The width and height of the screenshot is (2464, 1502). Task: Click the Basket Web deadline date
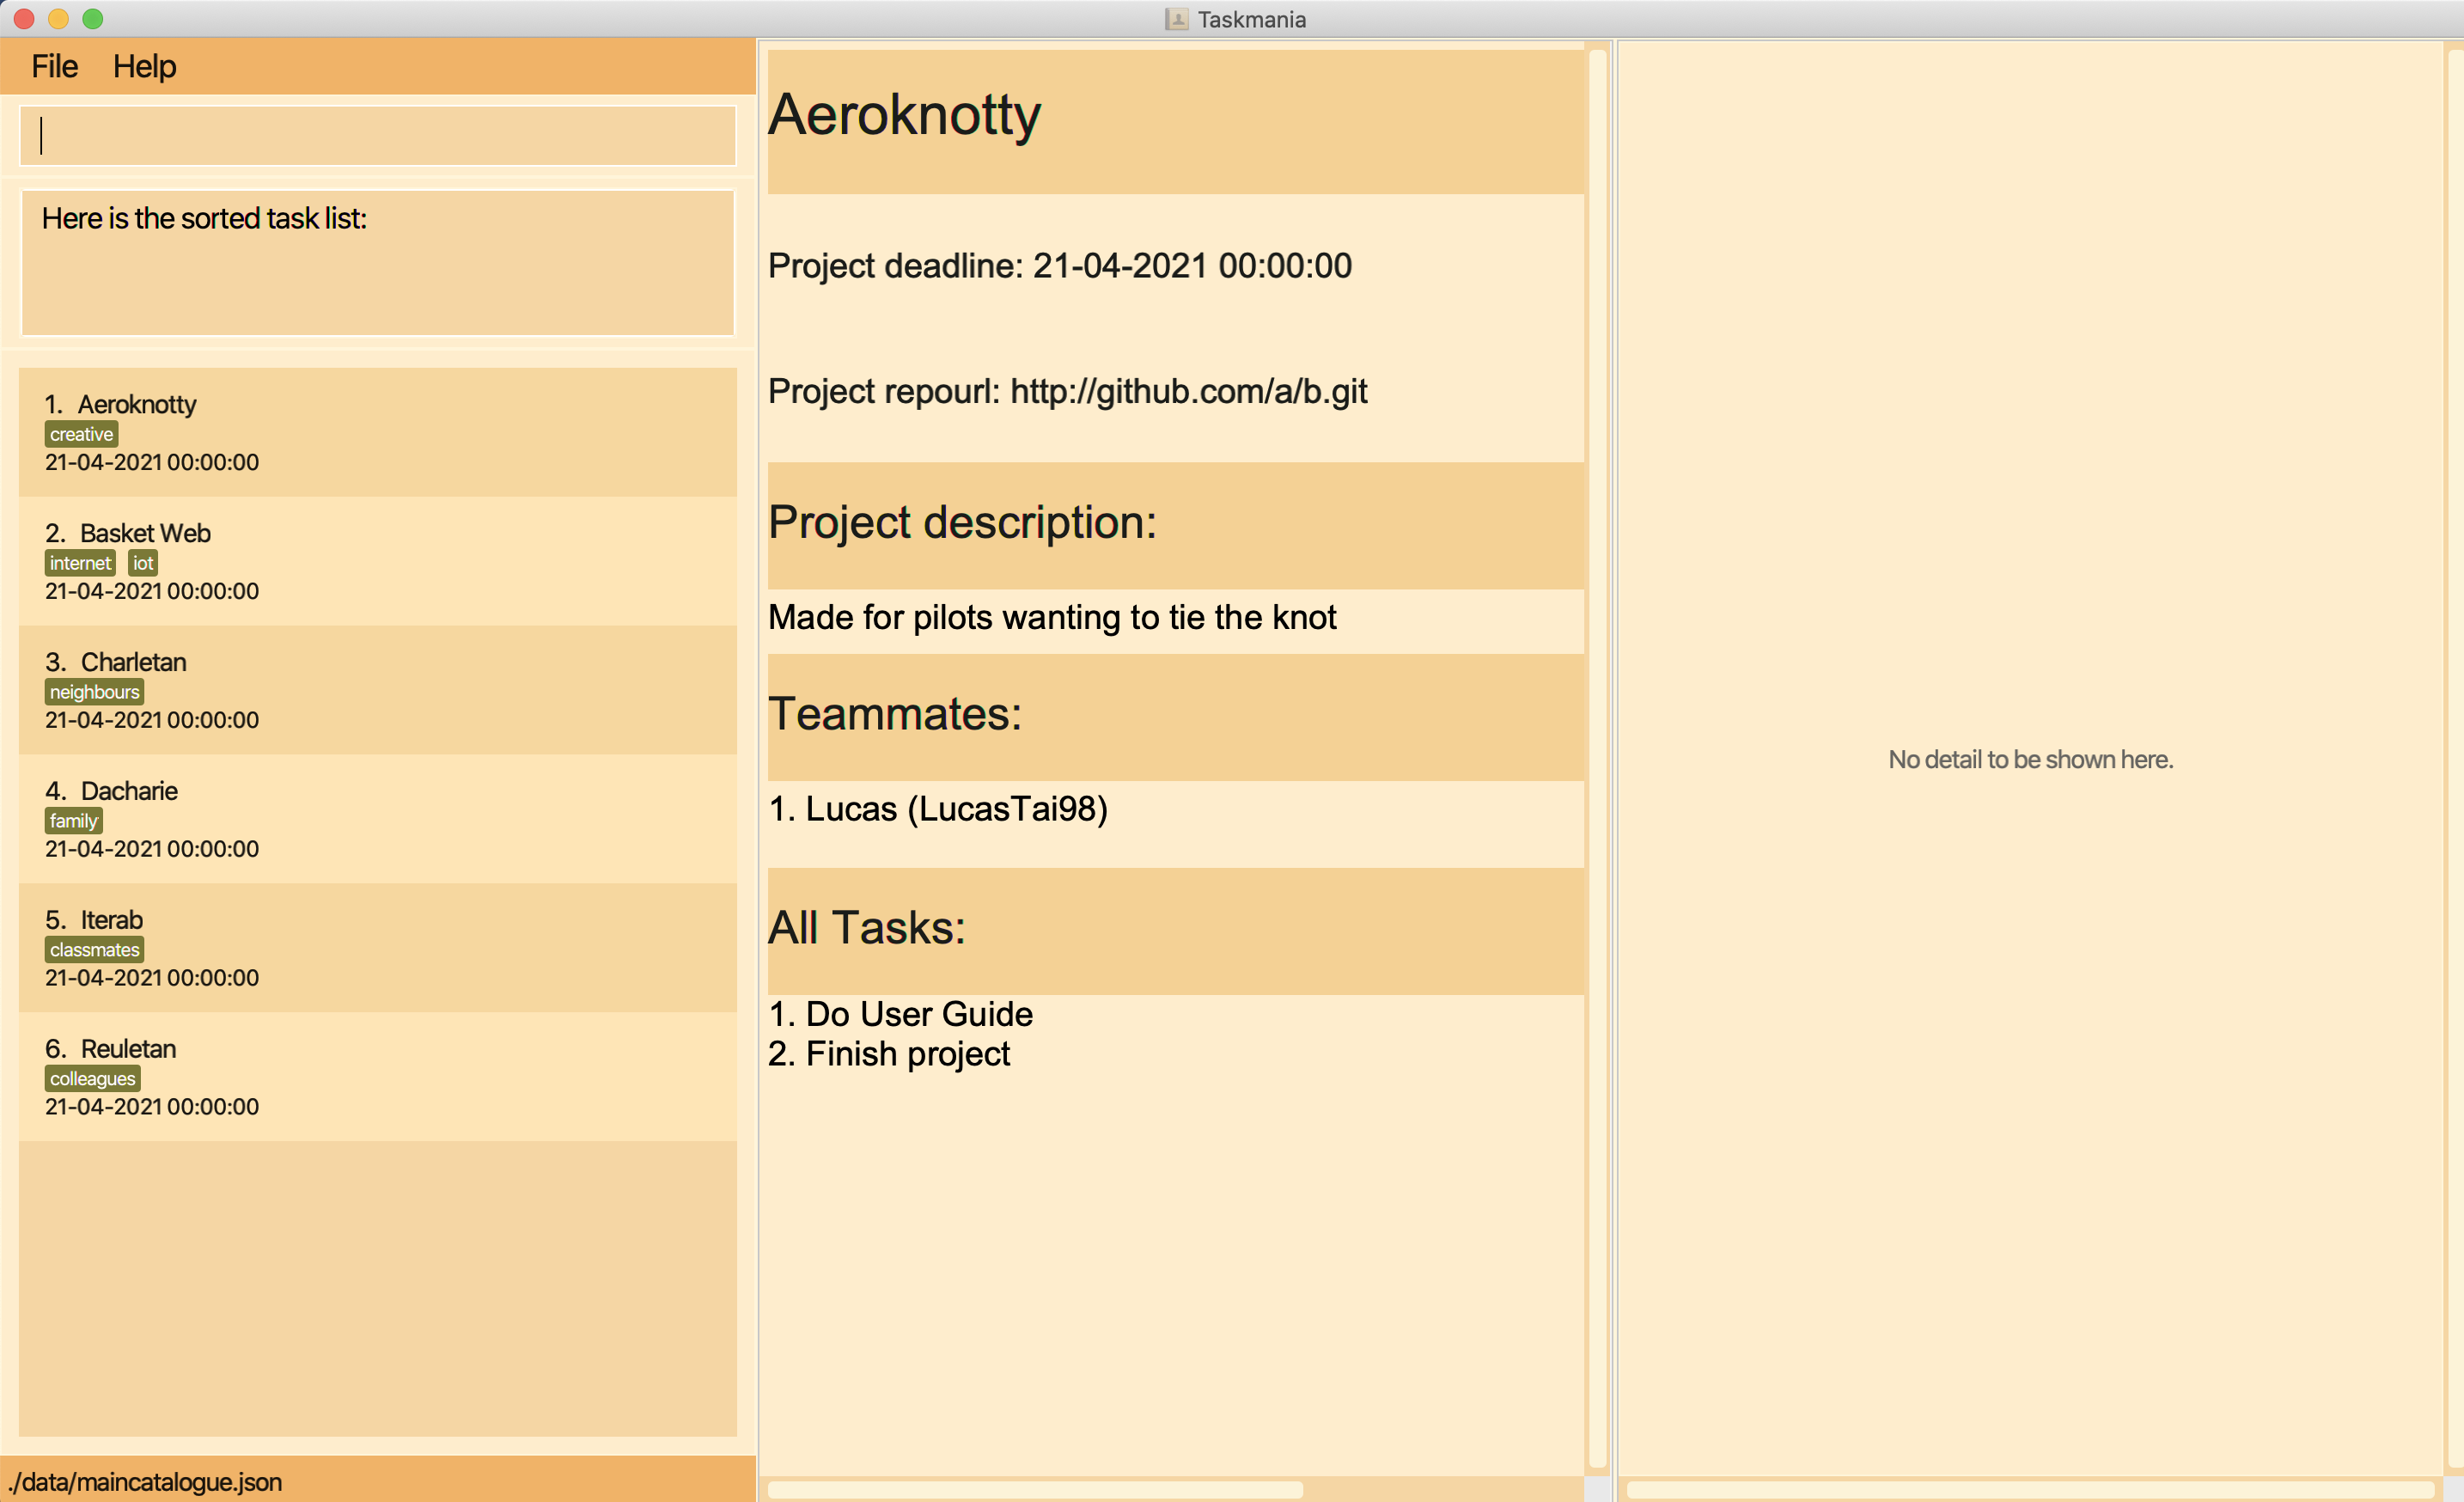point(152,591)
